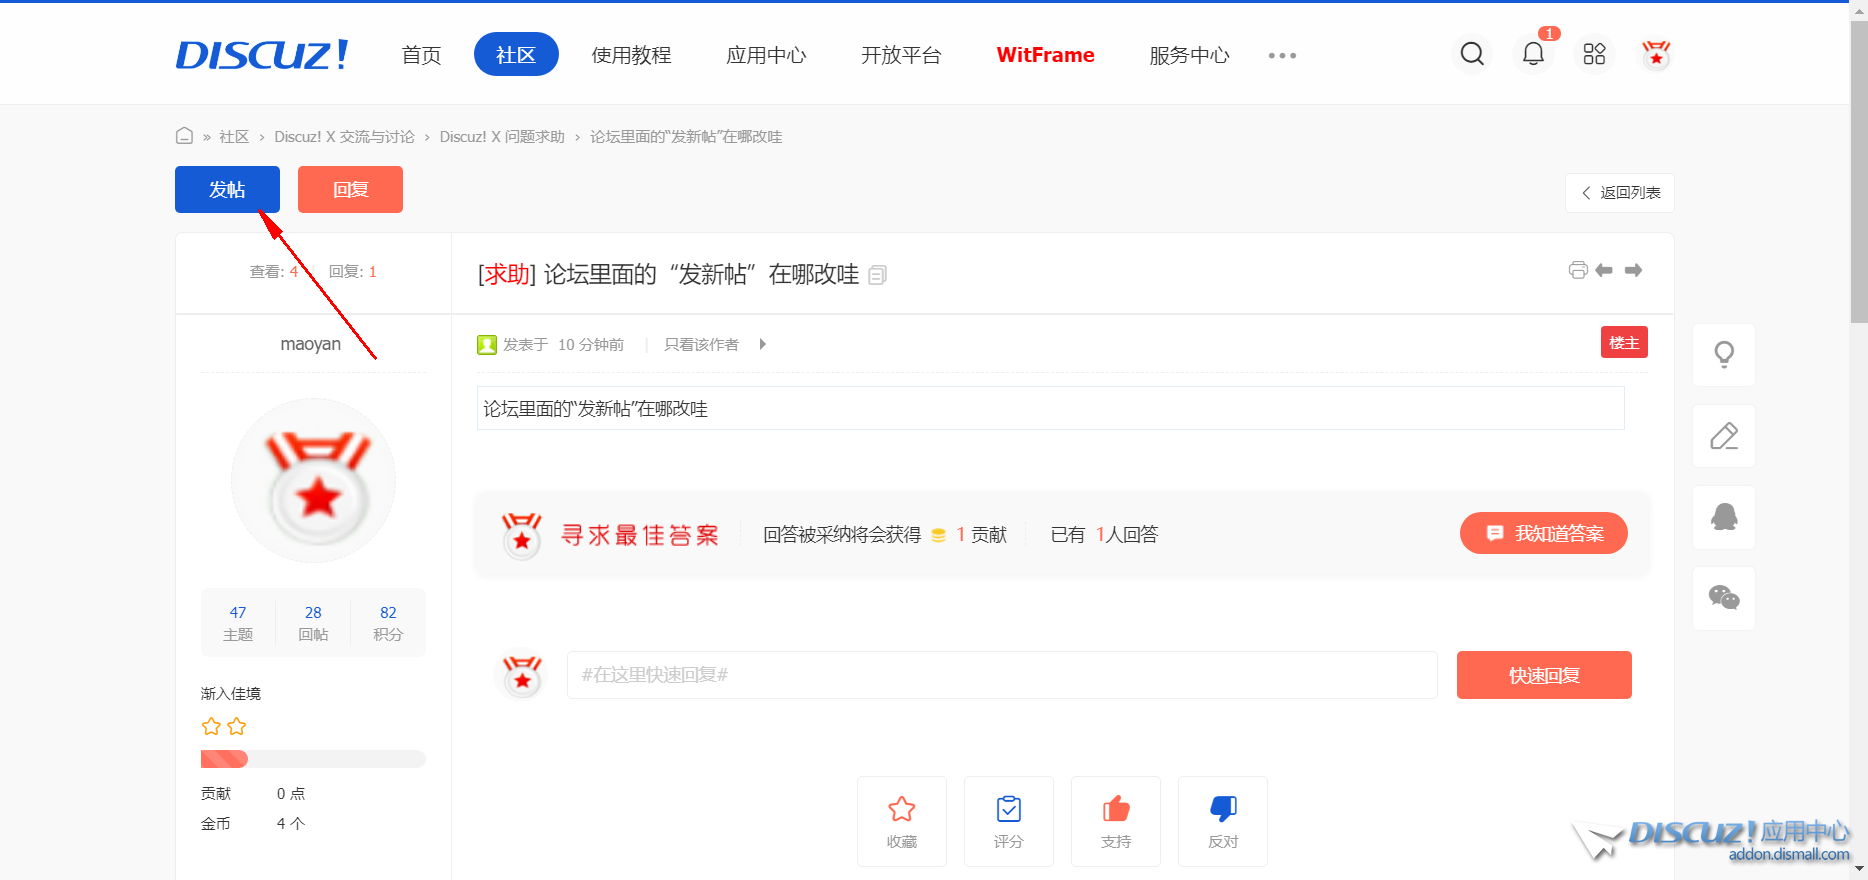Screen dimensions: 1868x880
Task: Open the search magnifier icon
Action: 1472,54
